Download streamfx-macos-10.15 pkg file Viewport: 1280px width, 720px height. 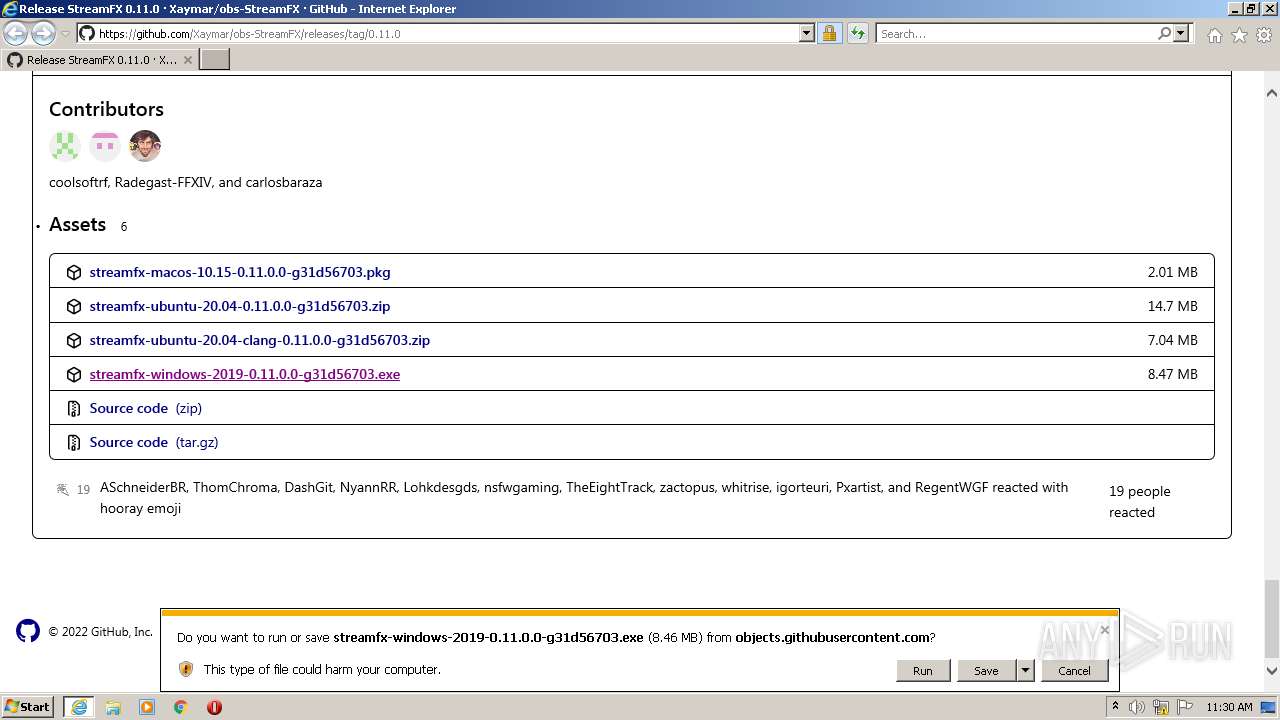point(240,272)
